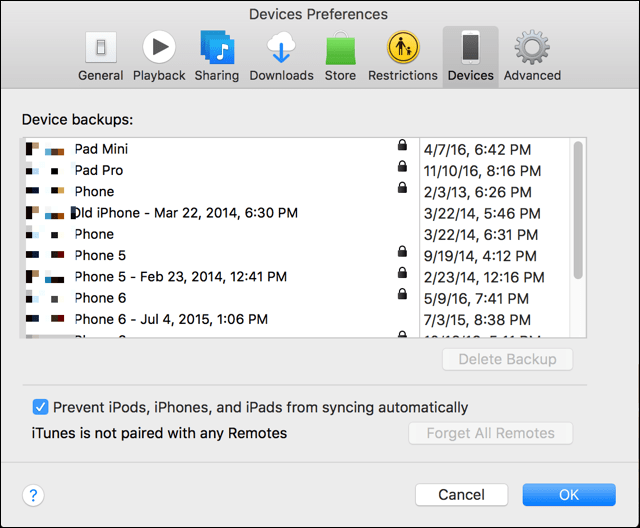Confirm preferences with OK button

pyautogui.click(x=569, y=495)
